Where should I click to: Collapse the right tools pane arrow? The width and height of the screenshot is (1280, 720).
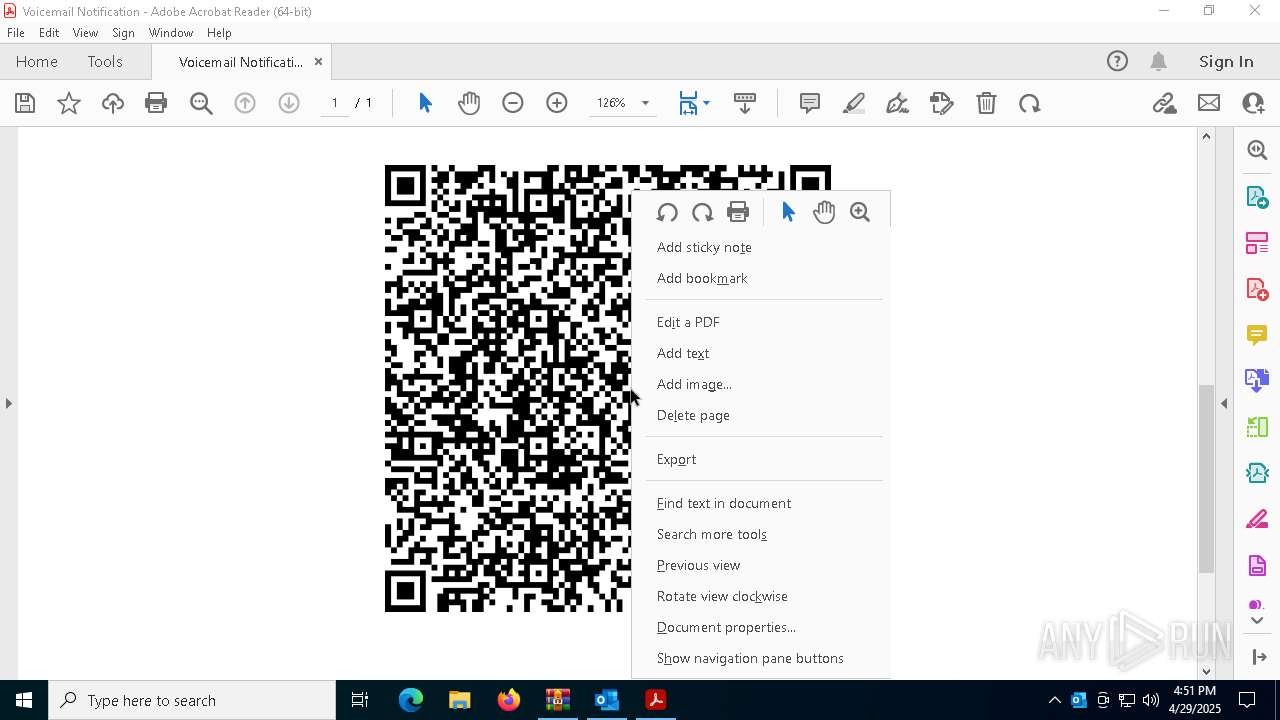pyautogui.click(x=1224, y=403)
